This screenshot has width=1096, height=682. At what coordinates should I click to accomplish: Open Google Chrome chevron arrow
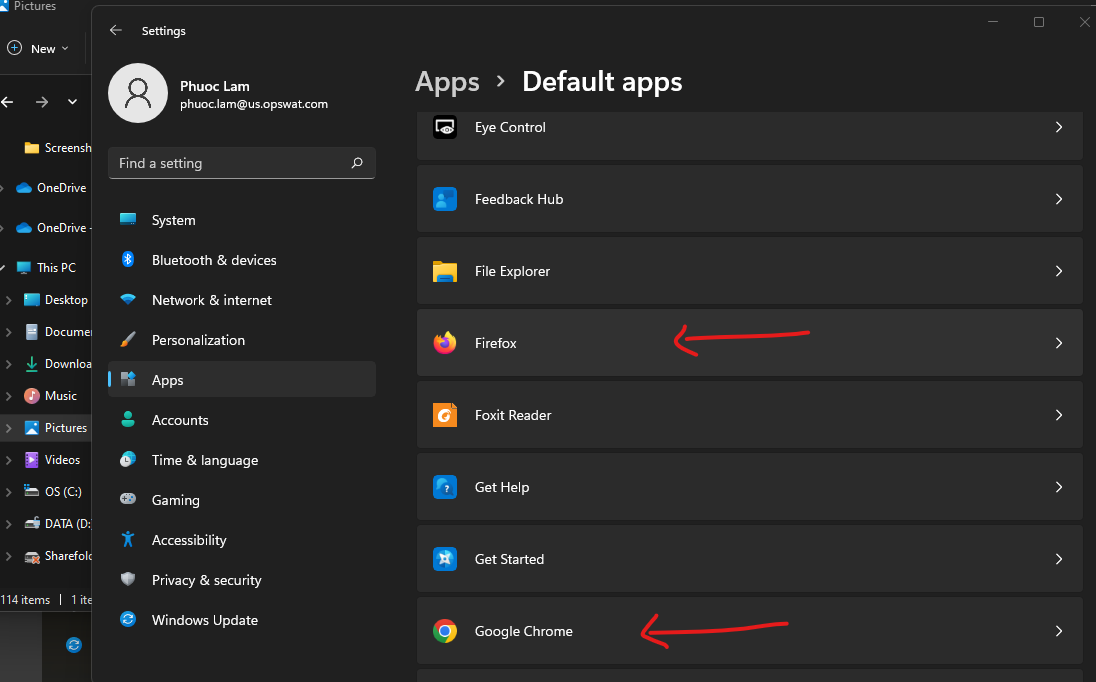pos(1059,631)
